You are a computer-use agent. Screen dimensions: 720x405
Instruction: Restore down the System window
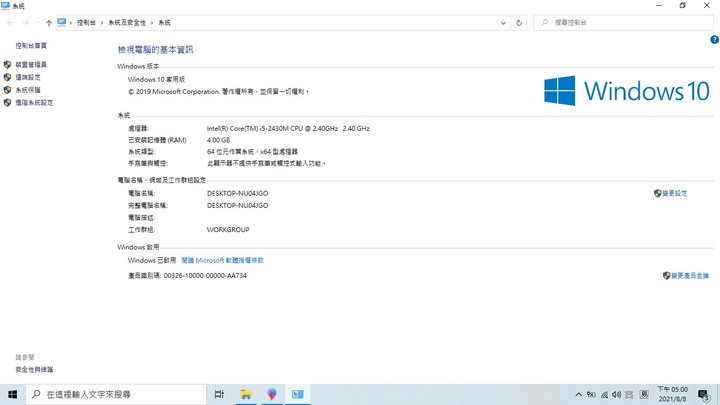point(682,6)
